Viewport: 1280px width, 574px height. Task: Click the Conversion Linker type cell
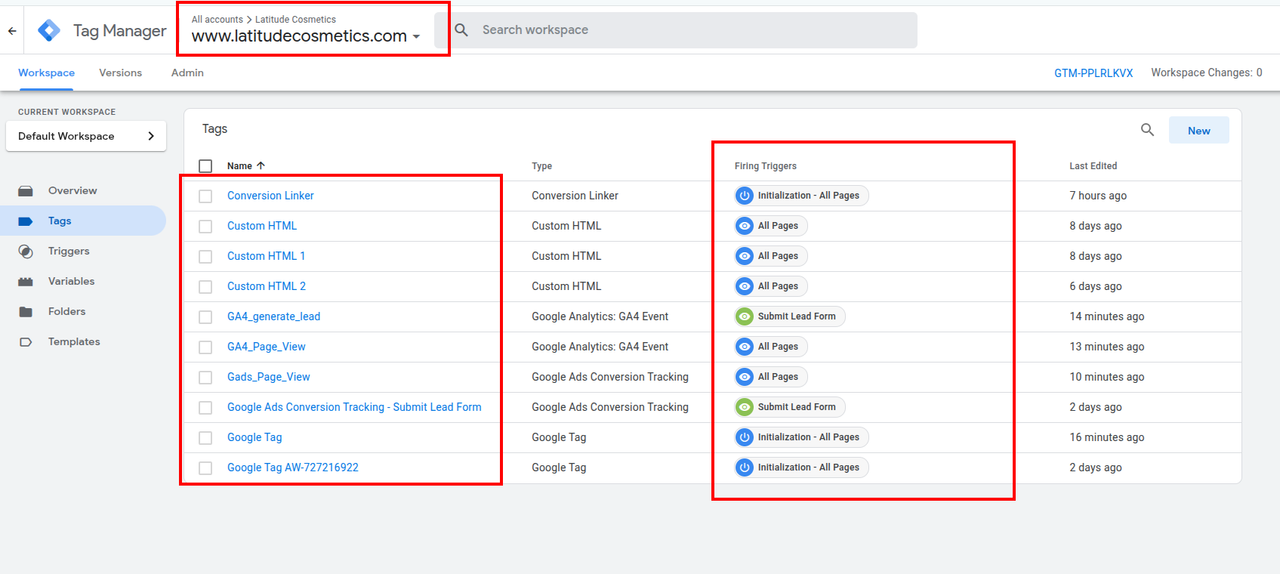tap(575, 196)
